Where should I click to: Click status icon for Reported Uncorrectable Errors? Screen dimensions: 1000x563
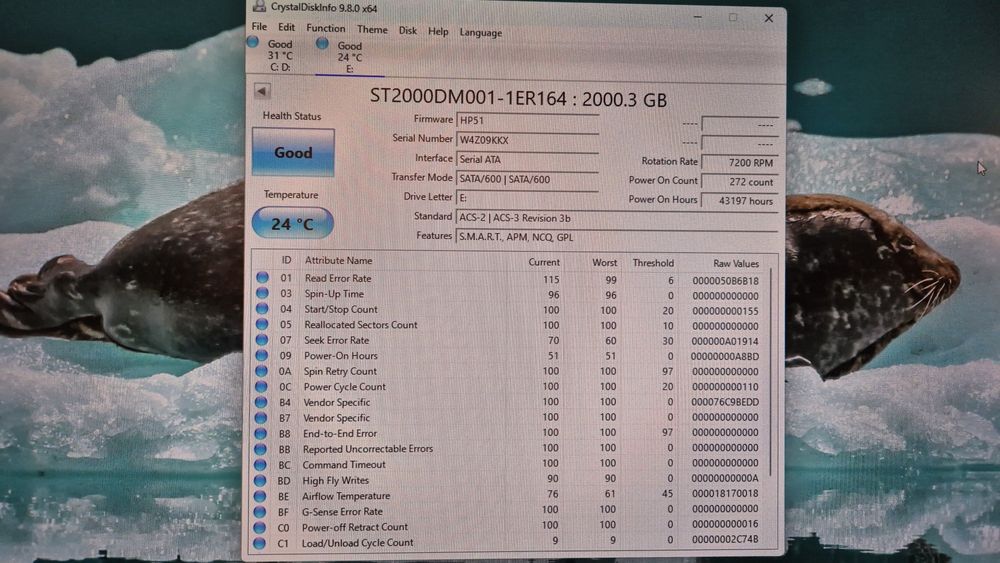tap(260, 449)
